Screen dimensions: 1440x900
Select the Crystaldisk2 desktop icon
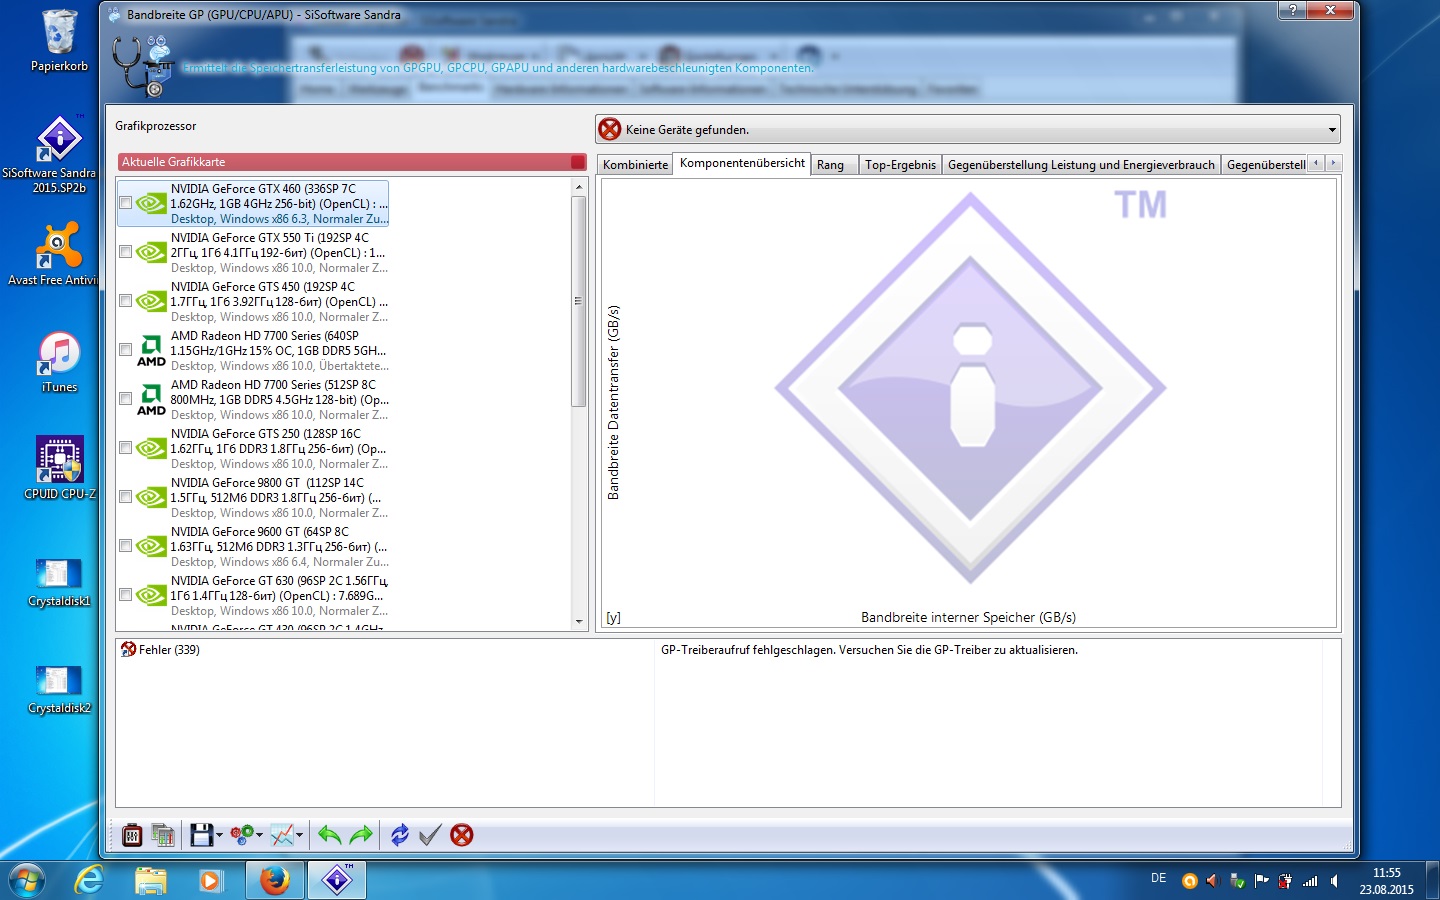click(x=59, y=689)
